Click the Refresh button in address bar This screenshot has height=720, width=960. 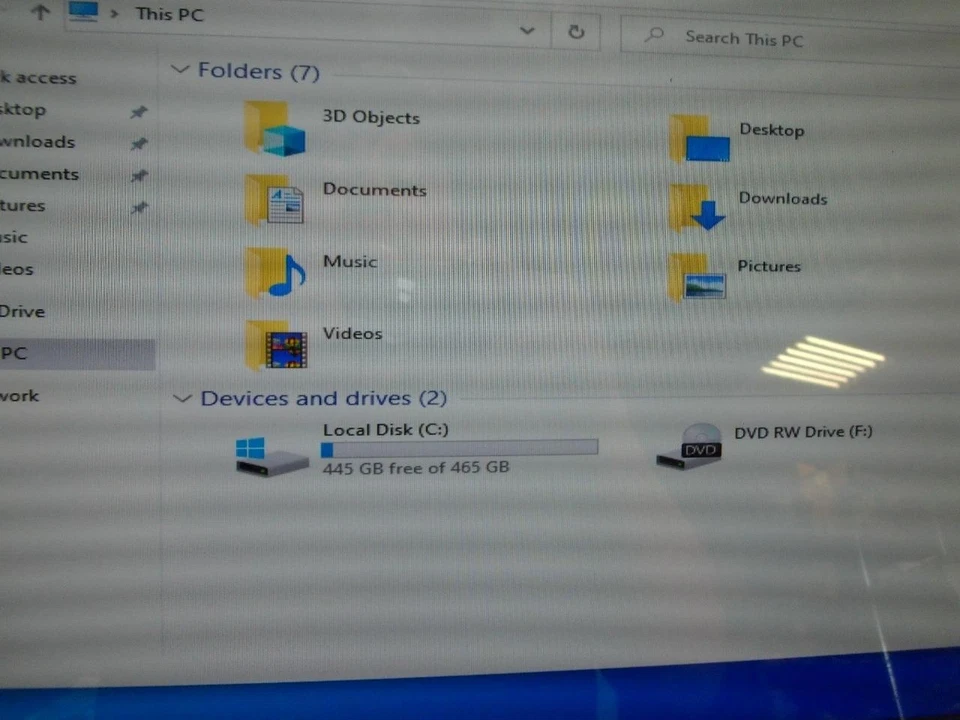coord(575,31)
